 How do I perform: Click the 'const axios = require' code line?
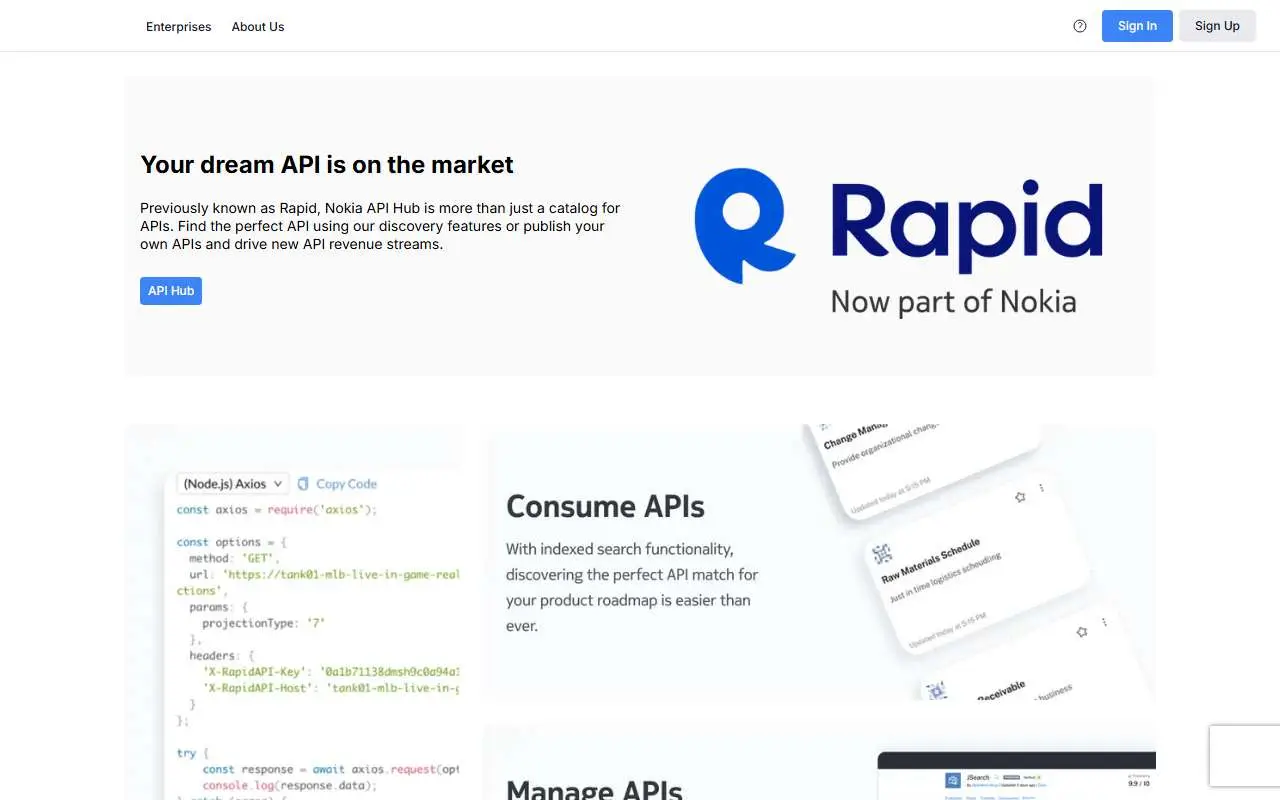pyautogui.click(x=277, y=510)
